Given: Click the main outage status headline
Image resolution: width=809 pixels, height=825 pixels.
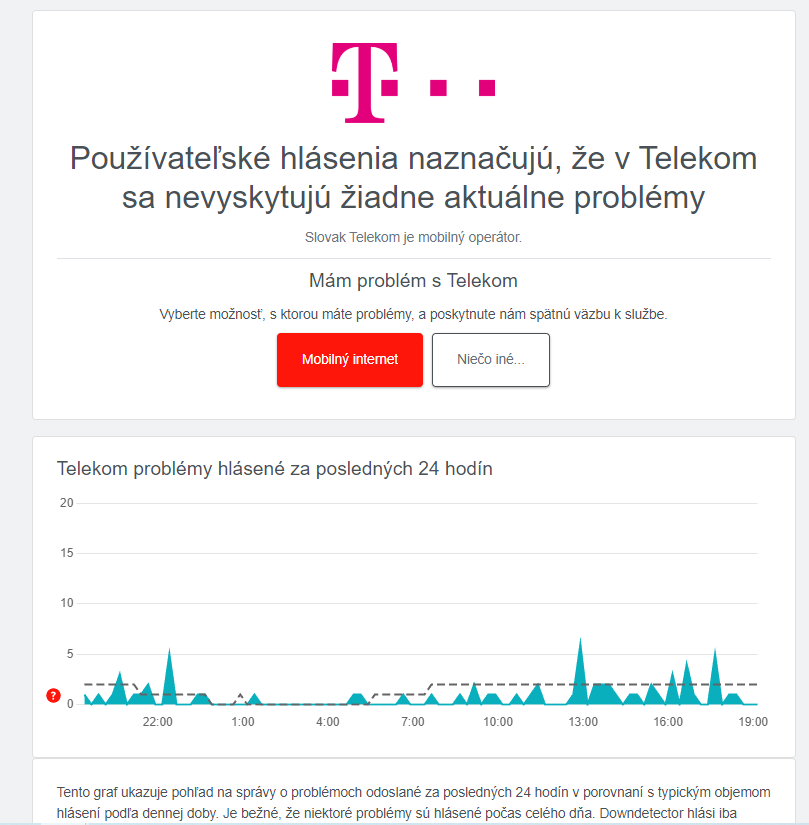Looking at the screenshot, I should (413, 178).
